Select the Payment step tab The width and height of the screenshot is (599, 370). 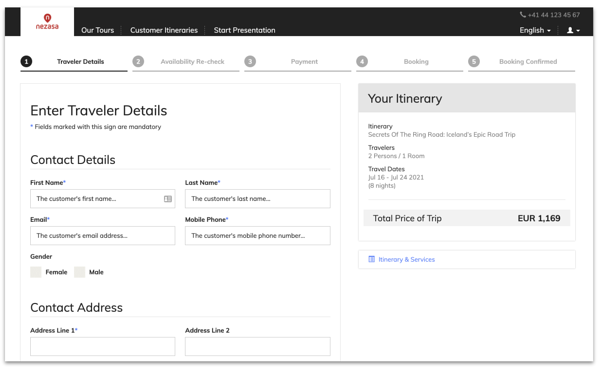coord(298,62)
